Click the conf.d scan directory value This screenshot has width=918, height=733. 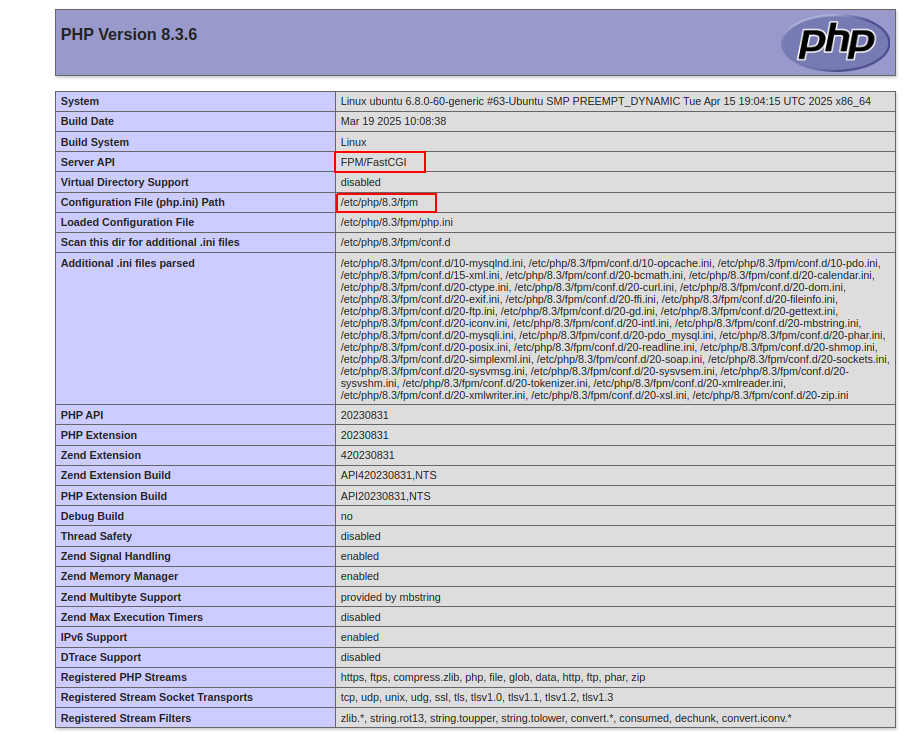[395, 242]
